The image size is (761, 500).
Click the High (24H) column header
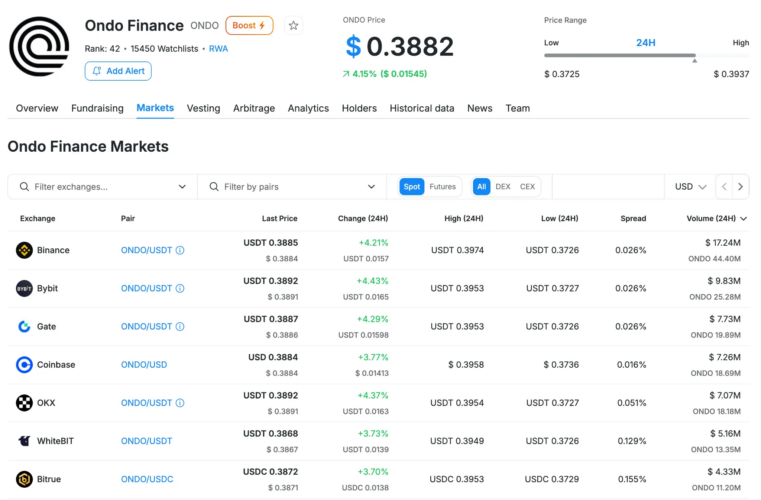pos(463,218)
